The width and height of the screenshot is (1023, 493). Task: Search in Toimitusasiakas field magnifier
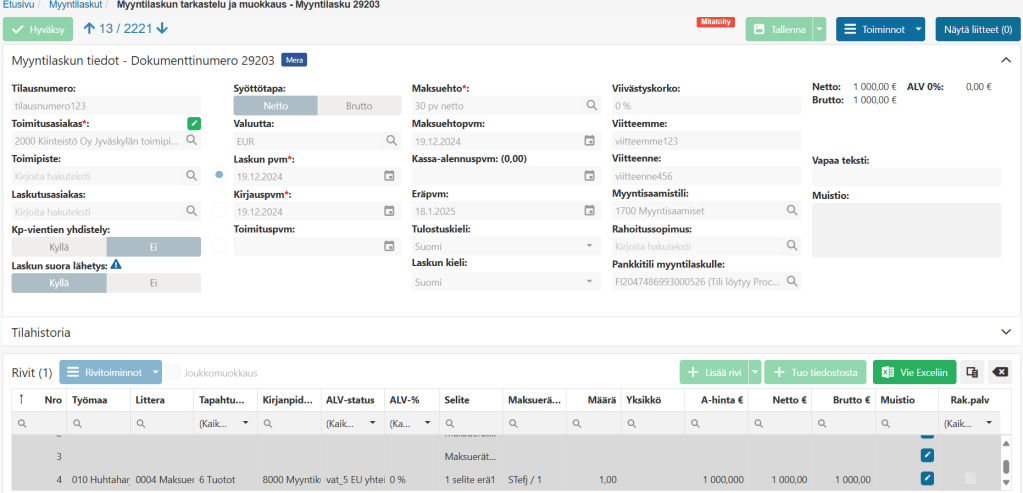192,140
